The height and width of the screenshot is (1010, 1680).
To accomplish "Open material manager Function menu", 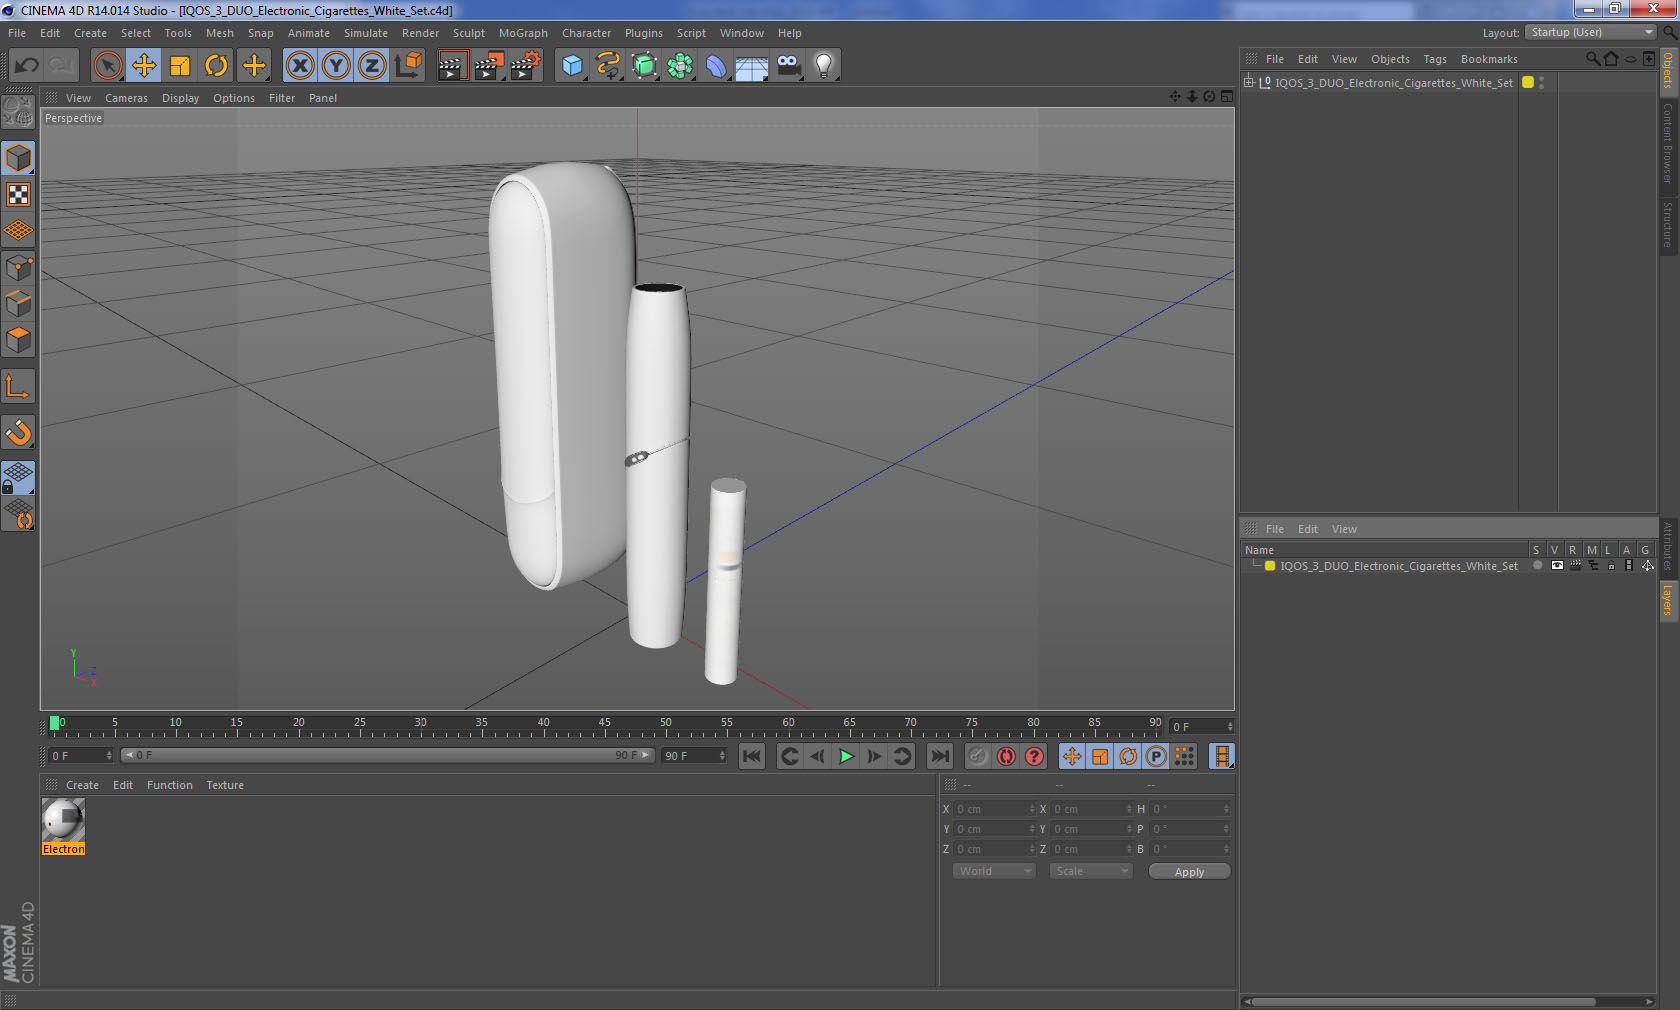I will point(170,785).
